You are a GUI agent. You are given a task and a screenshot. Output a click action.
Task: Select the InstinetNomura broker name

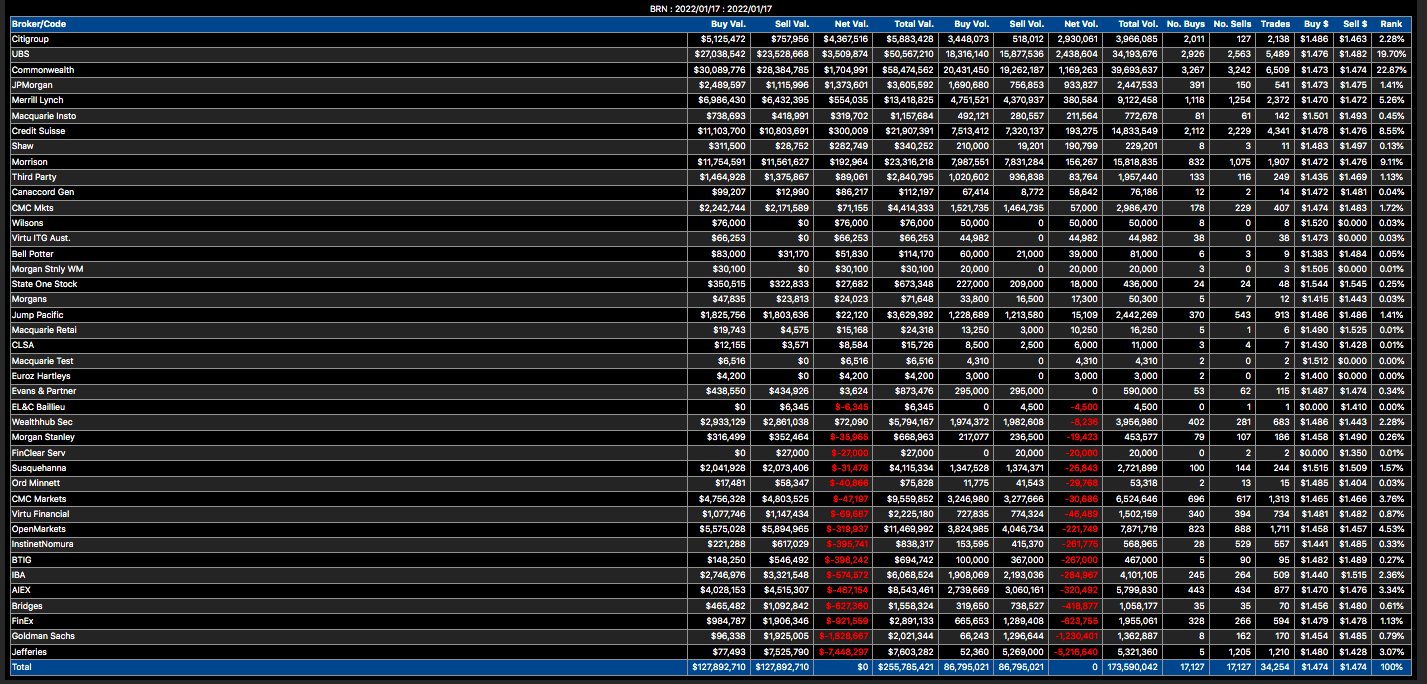pos(43,544)
